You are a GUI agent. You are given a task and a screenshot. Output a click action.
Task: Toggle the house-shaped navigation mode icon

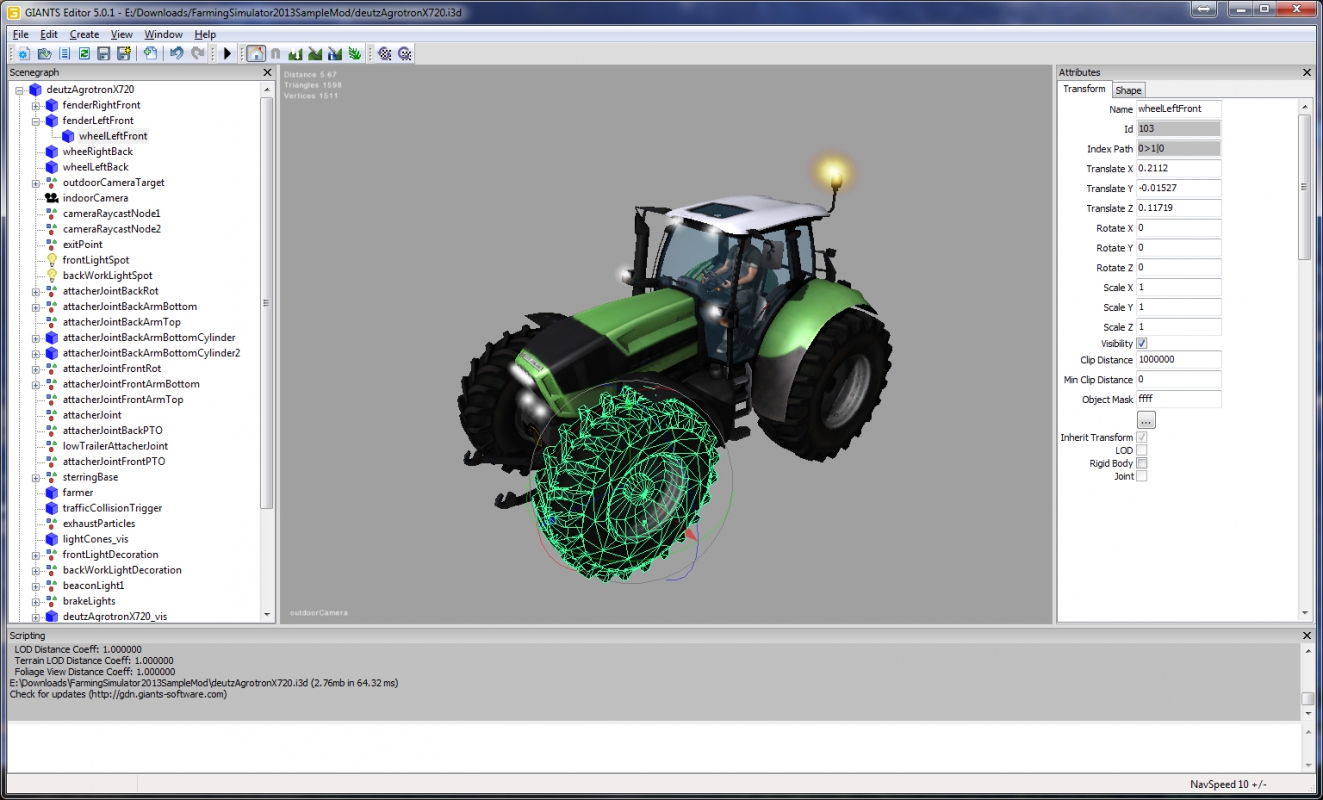click(x=256, y=53)
